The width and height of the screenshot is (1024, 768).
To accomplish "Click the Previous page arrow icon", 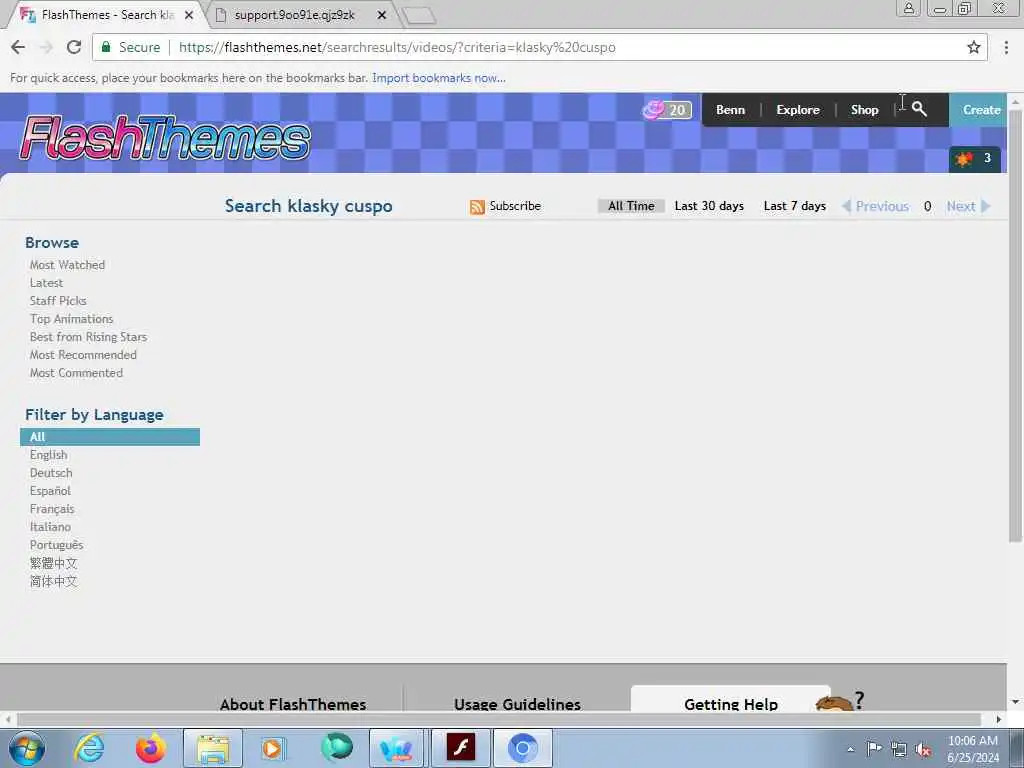I will click(846, 206).
